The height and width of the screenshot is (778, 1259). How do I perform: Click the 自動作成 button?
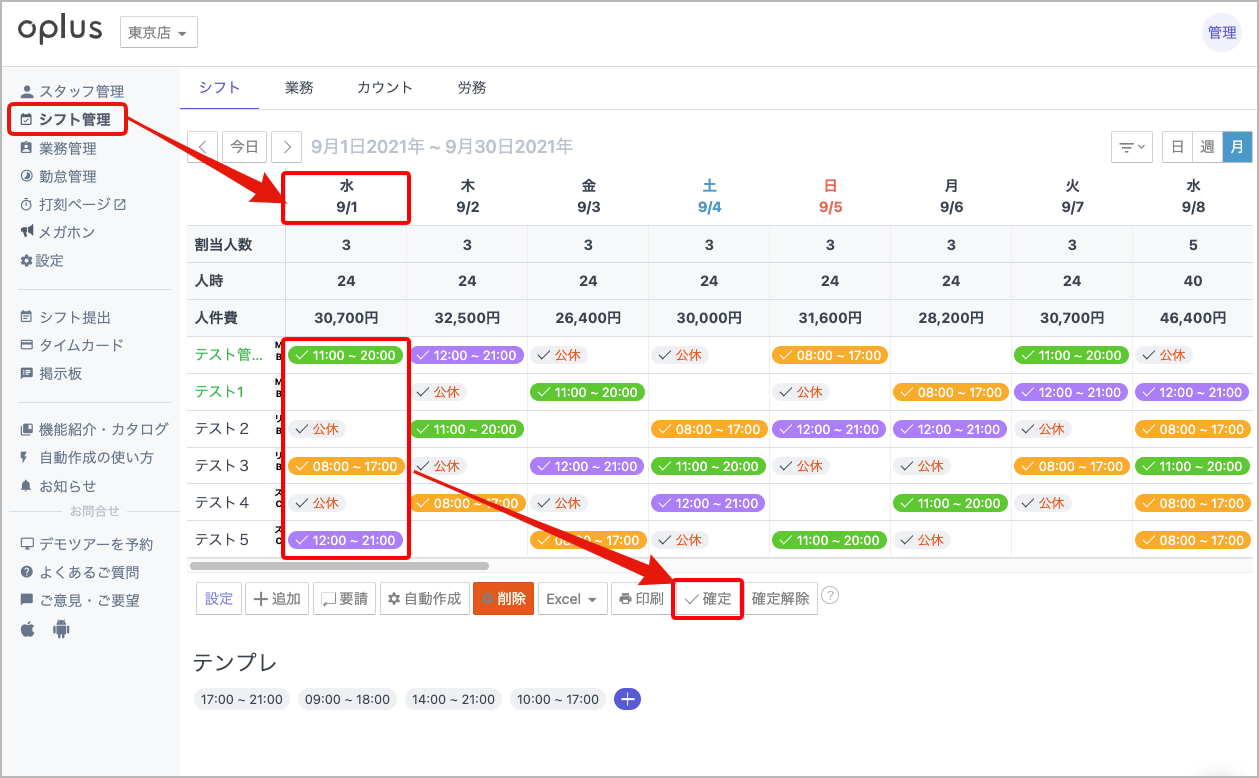tap(424, 599)
